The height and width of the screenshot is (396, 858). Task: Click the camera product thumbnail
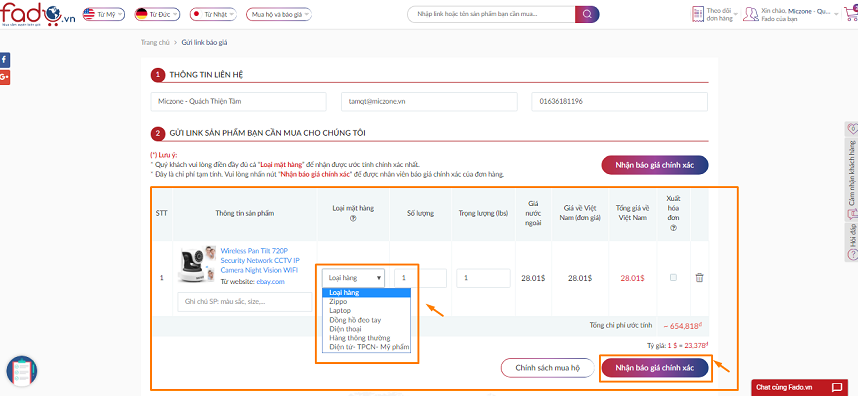tap(196, 264)
